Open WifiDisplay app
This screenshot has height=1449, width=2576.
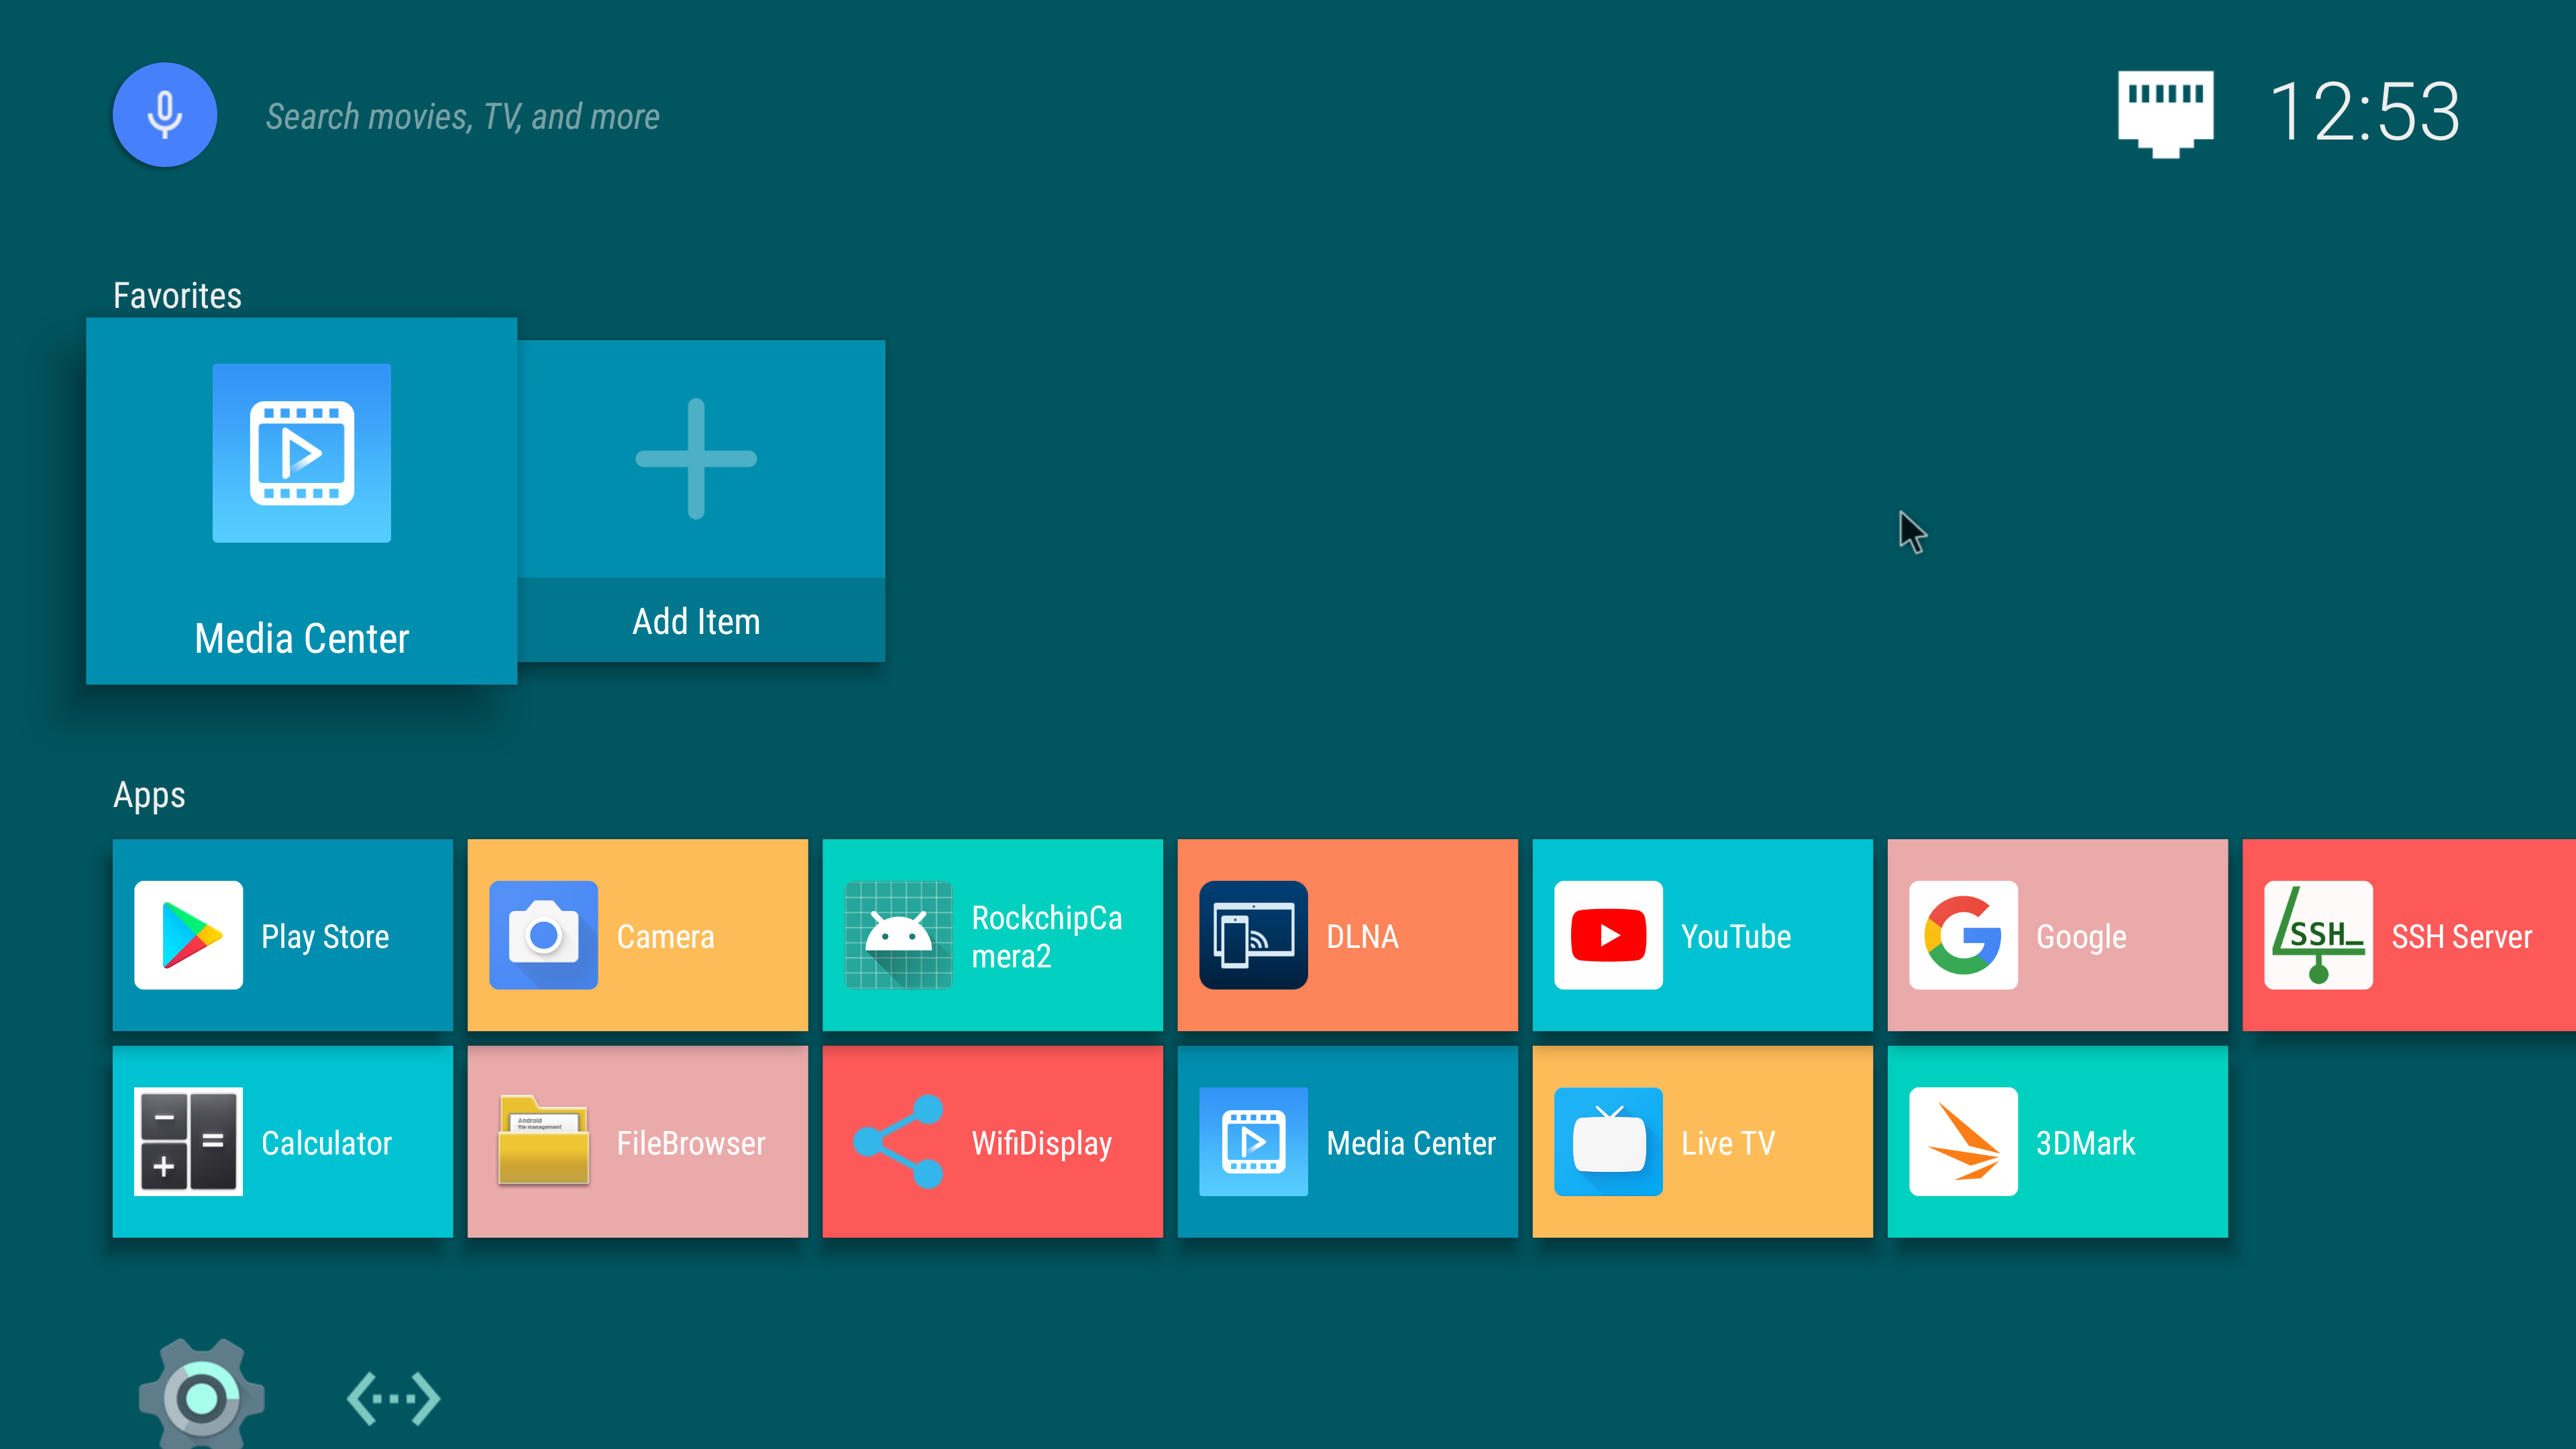(x=993, y=1142)
